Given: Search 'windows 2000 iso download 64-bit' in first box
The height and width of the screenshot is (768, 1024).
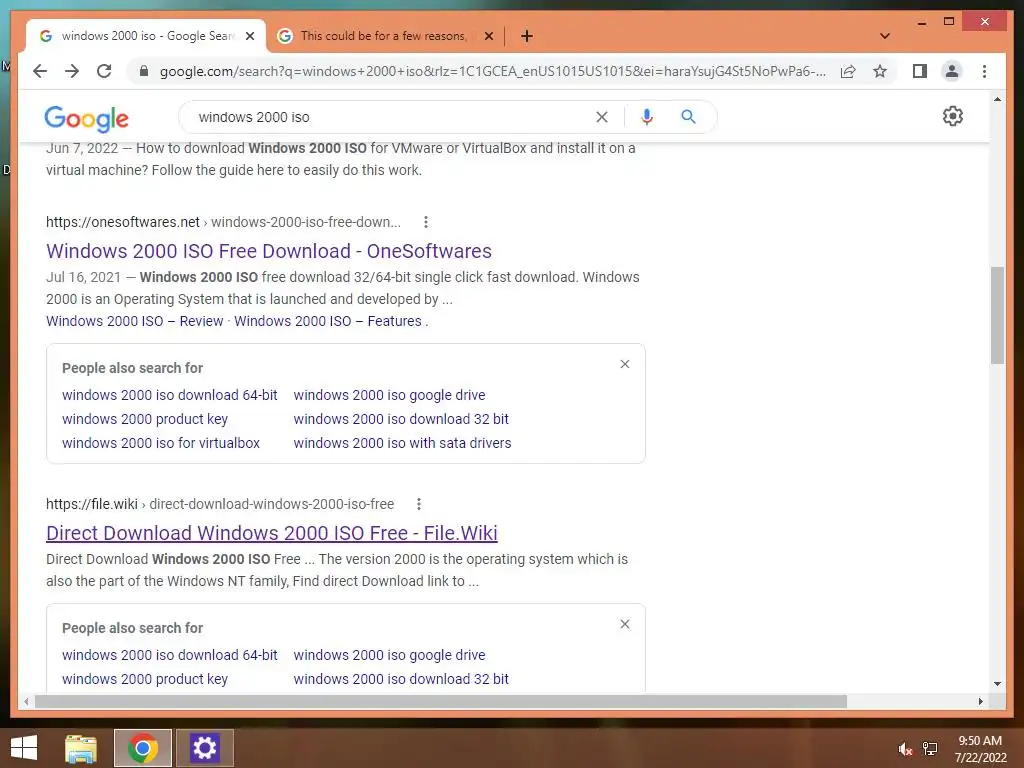Looking at the screenshot, I should pos(170,395).
